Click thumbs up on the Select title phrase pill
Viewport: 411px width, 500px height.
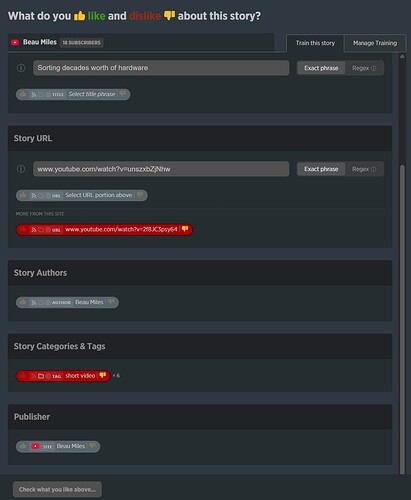tap(23, 94)
